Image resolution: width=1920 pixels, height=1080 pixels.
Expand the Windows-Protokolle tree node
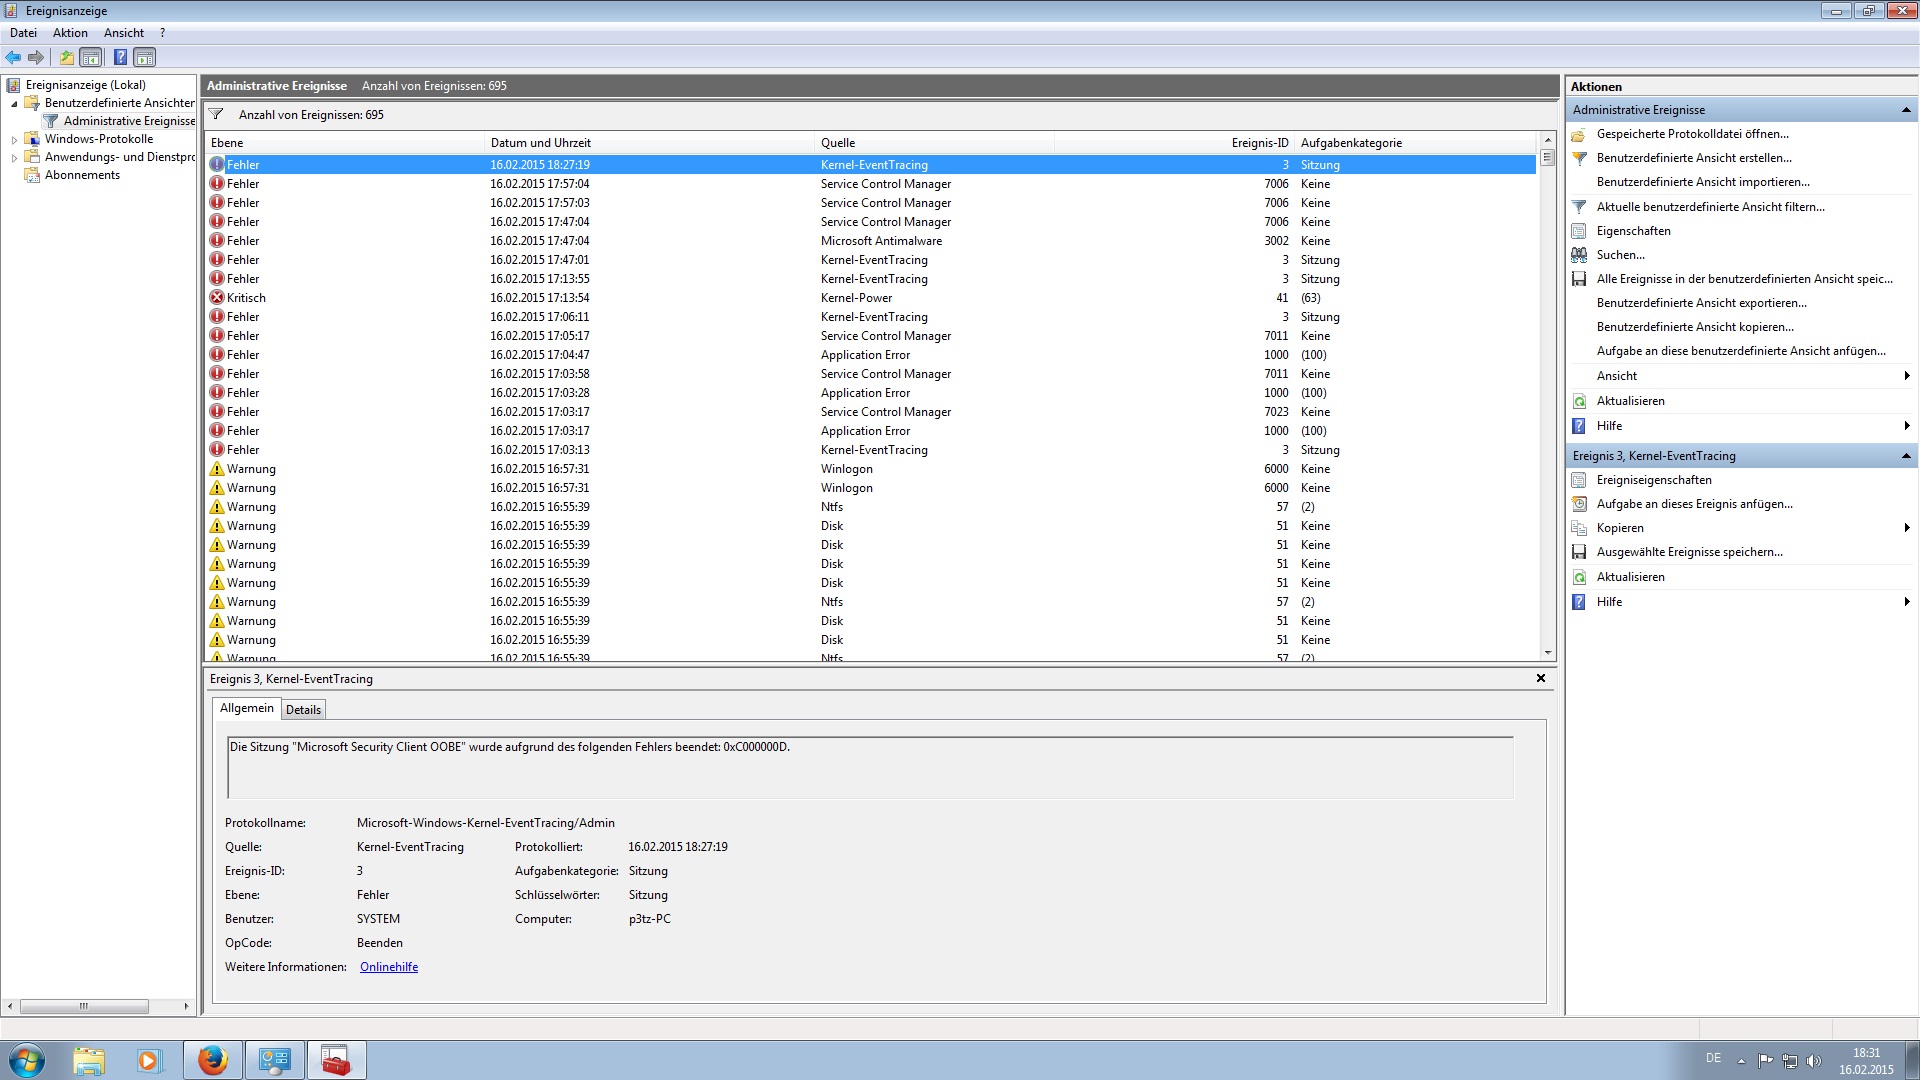coord(14,140)
